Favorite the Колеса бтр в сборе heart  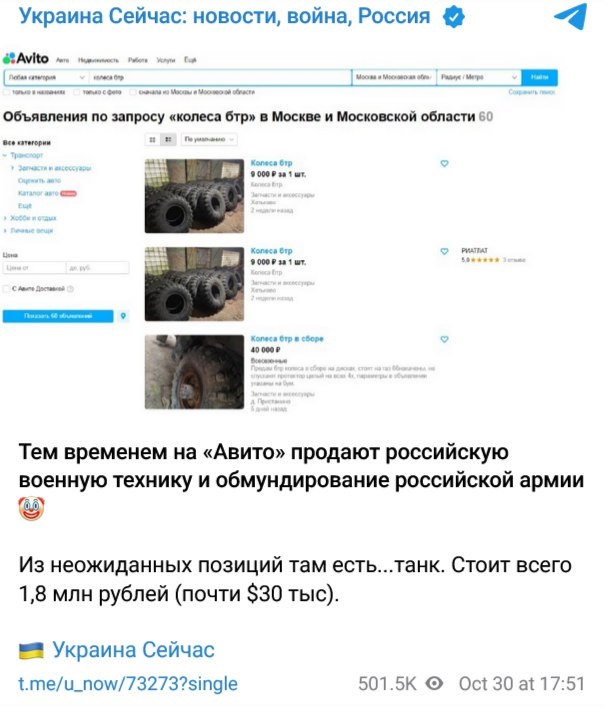coord(444,339)
